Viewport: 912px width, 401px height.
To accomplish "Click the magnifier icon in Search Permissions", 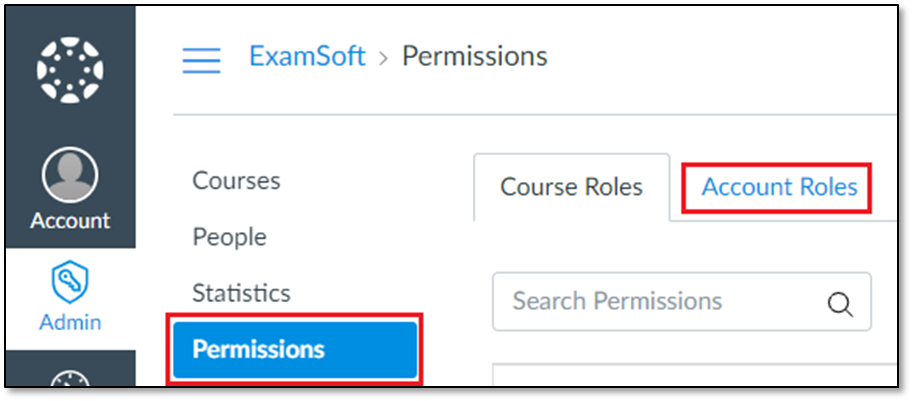I will click(x=840, y=304).
